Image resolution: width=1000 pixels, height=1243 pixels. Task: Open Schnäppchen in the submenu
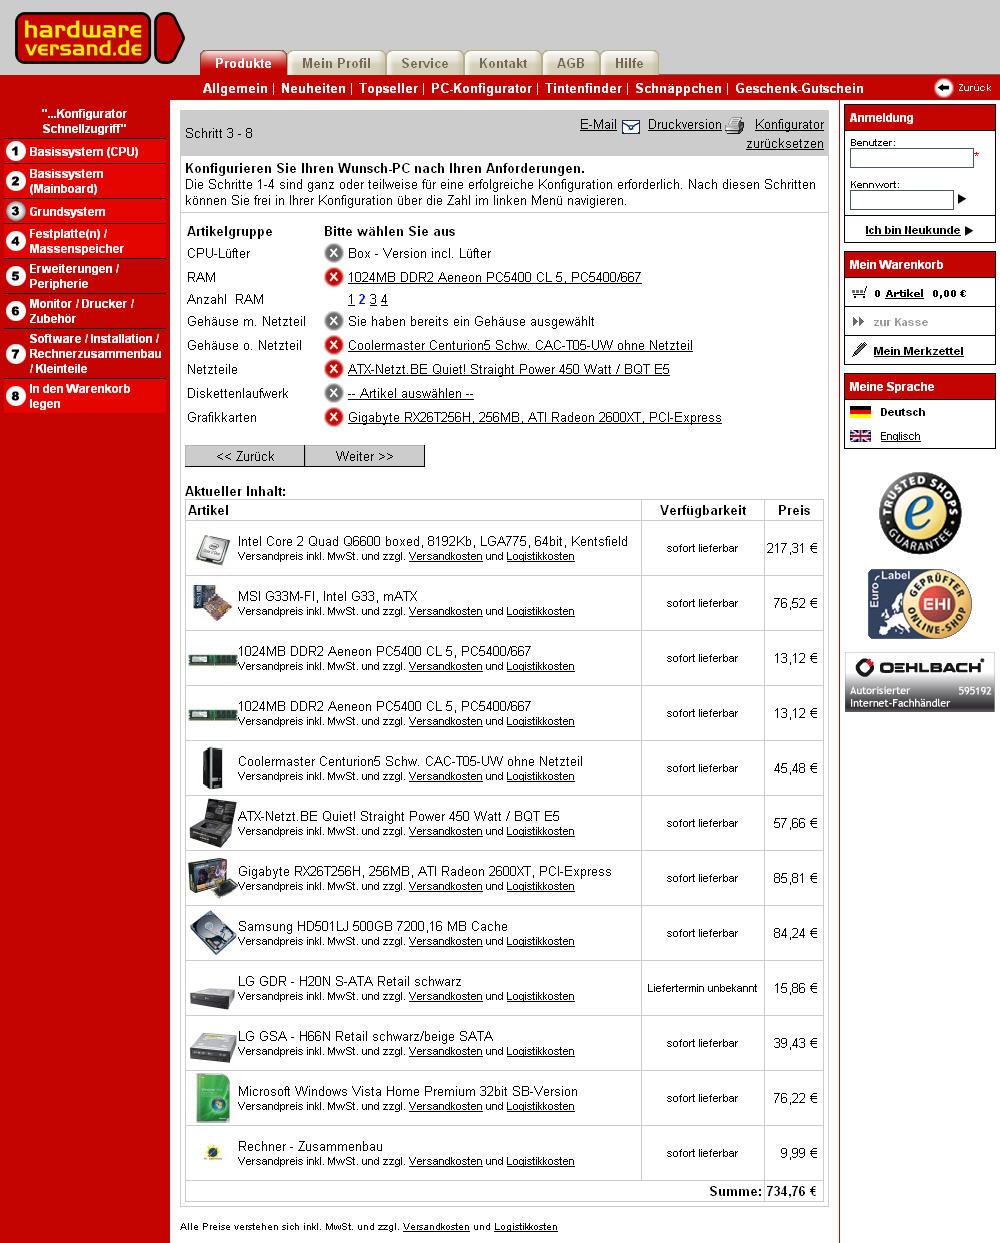point(678,88)
